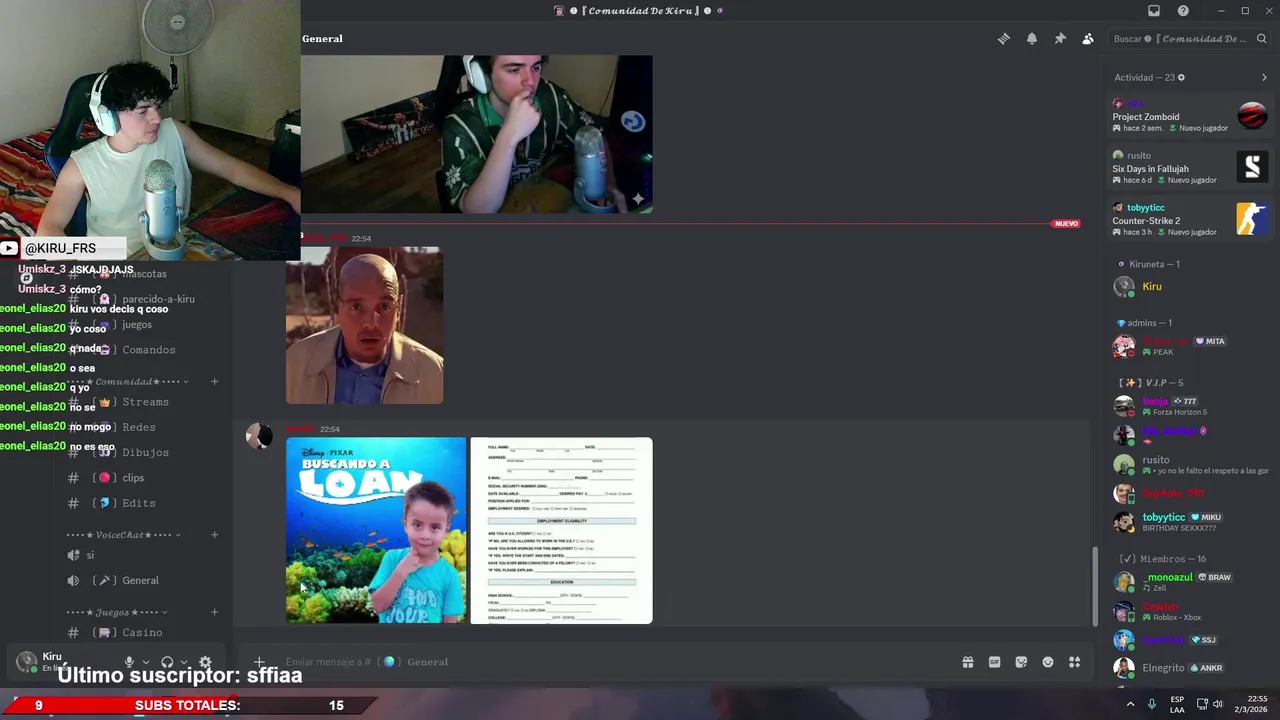This screenshot has height=720, width=1280.
Task: Open the Inbox icon in title bar
Action: click(1154, 11)
